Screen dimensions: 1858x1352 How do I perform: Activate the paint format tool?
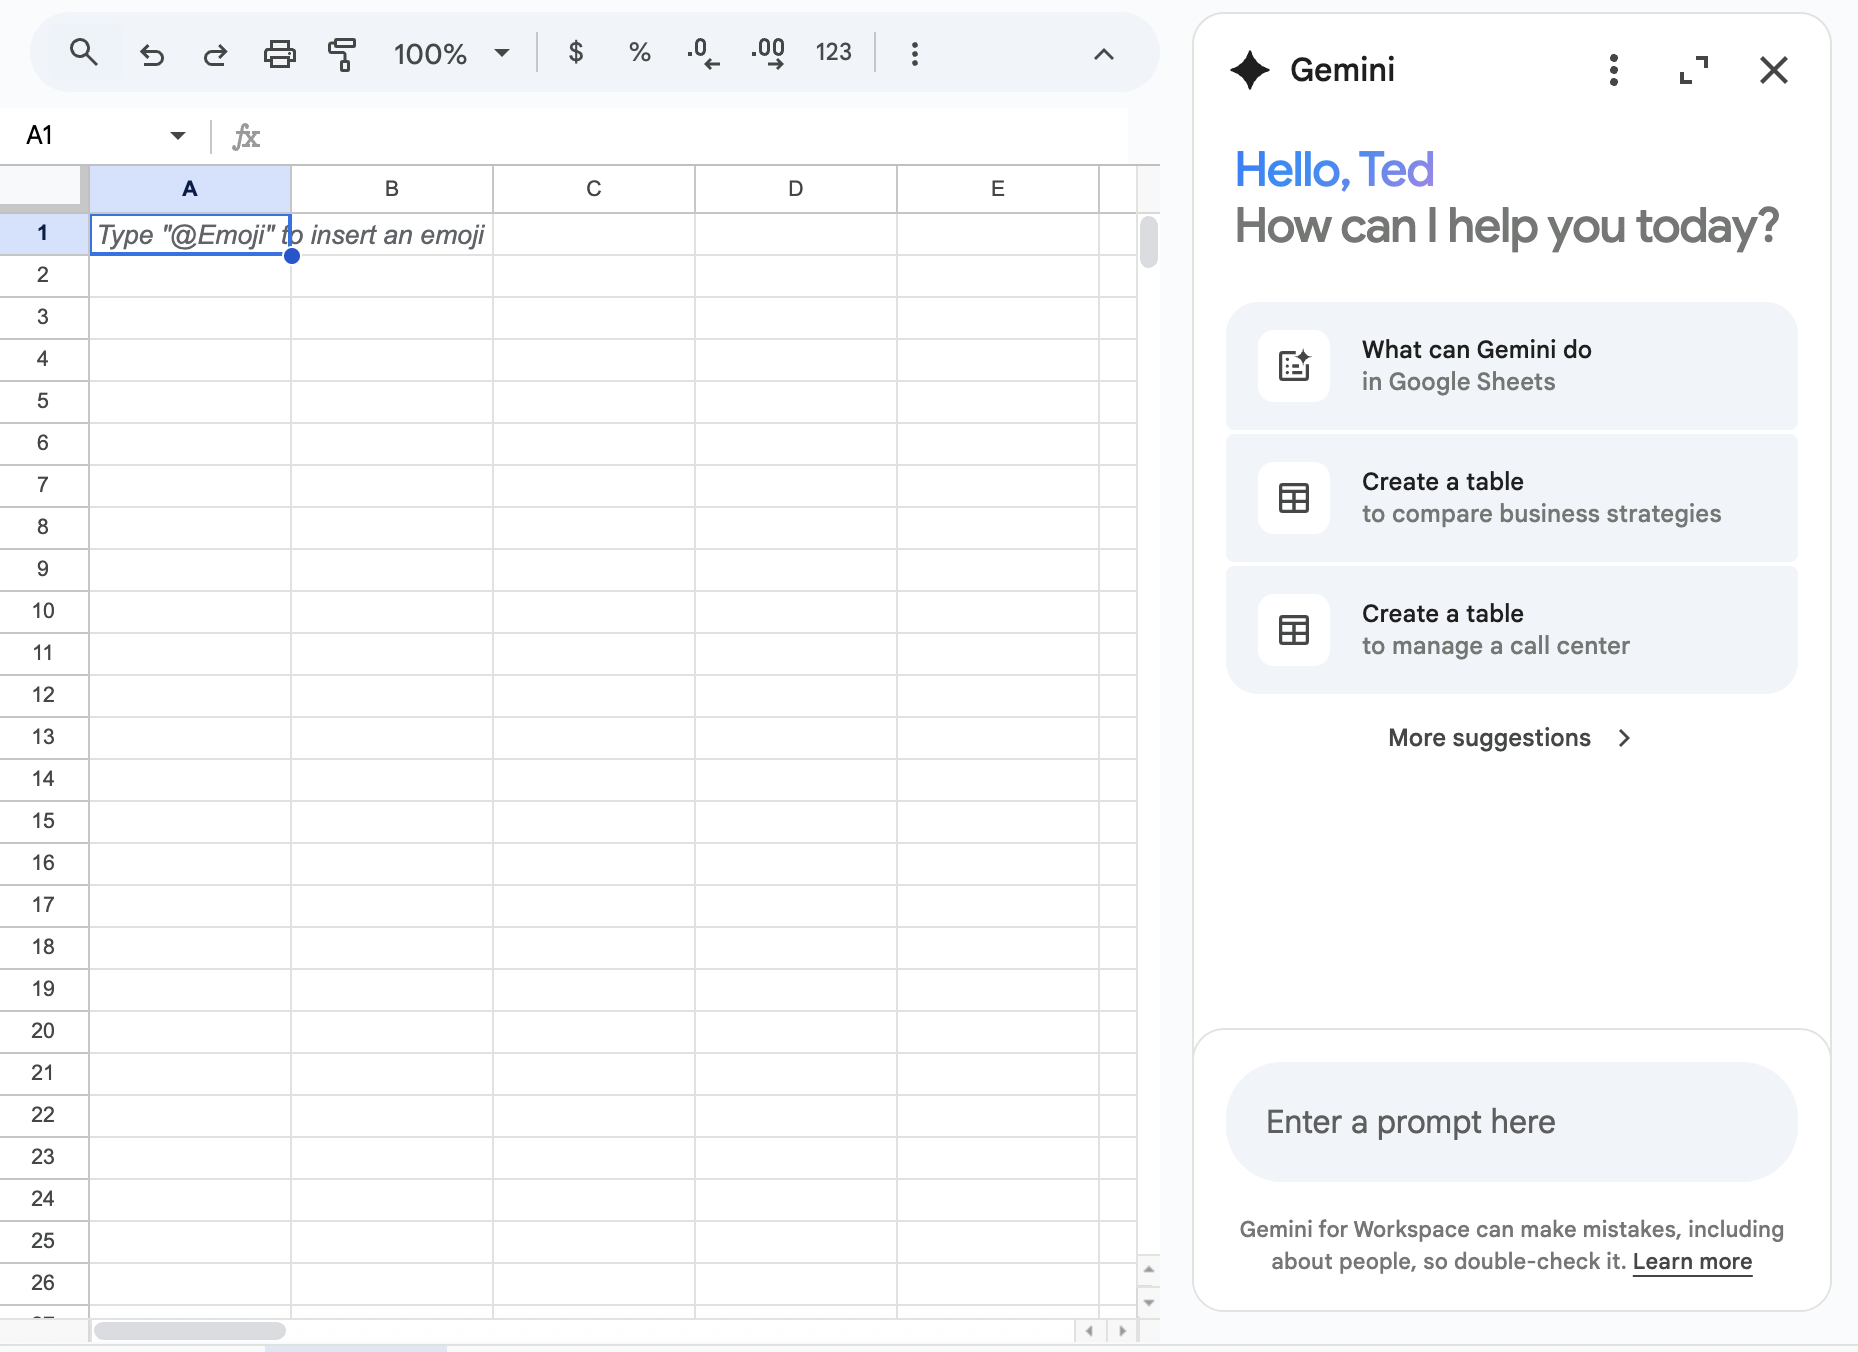(342, 54)
